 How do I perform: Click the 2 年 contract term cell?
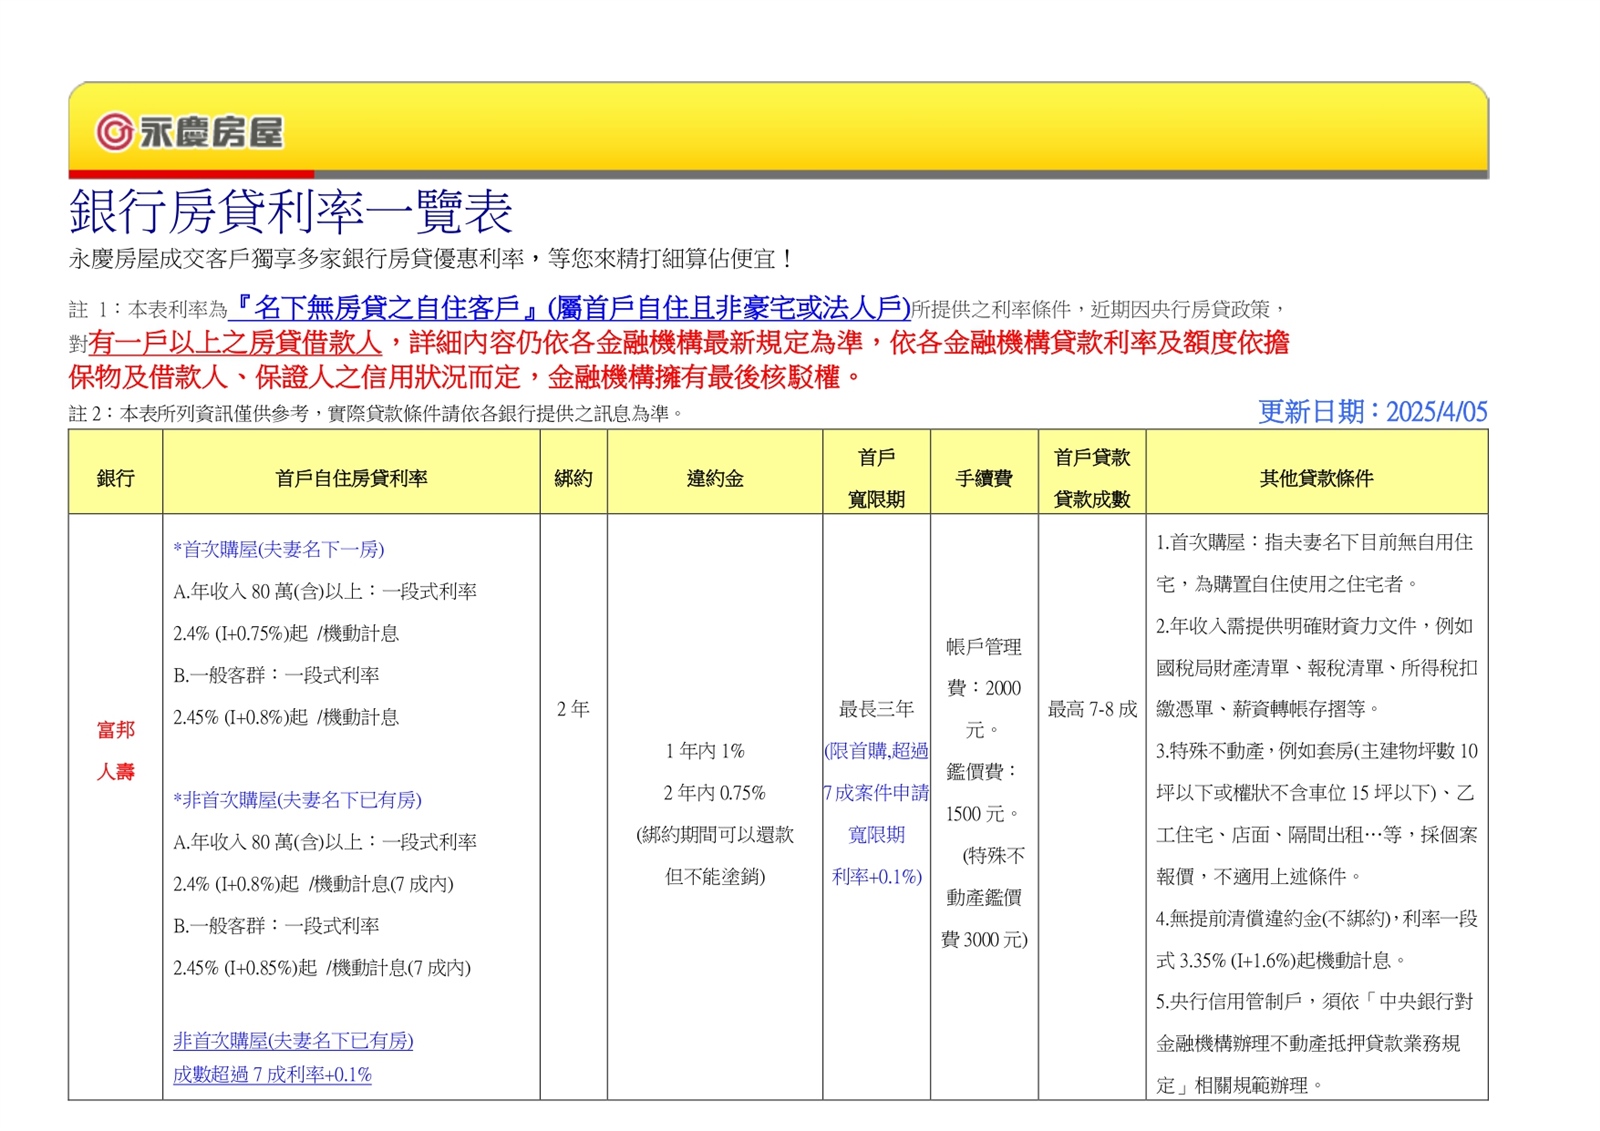(573, 709)
